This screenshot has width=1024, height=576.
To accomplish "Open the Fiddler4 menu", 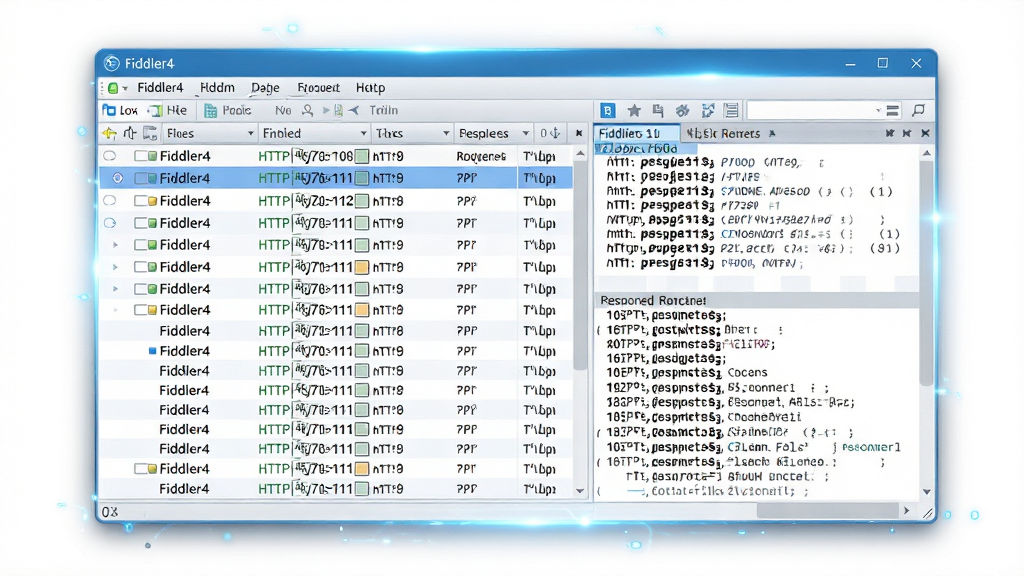I will [160, 88].
